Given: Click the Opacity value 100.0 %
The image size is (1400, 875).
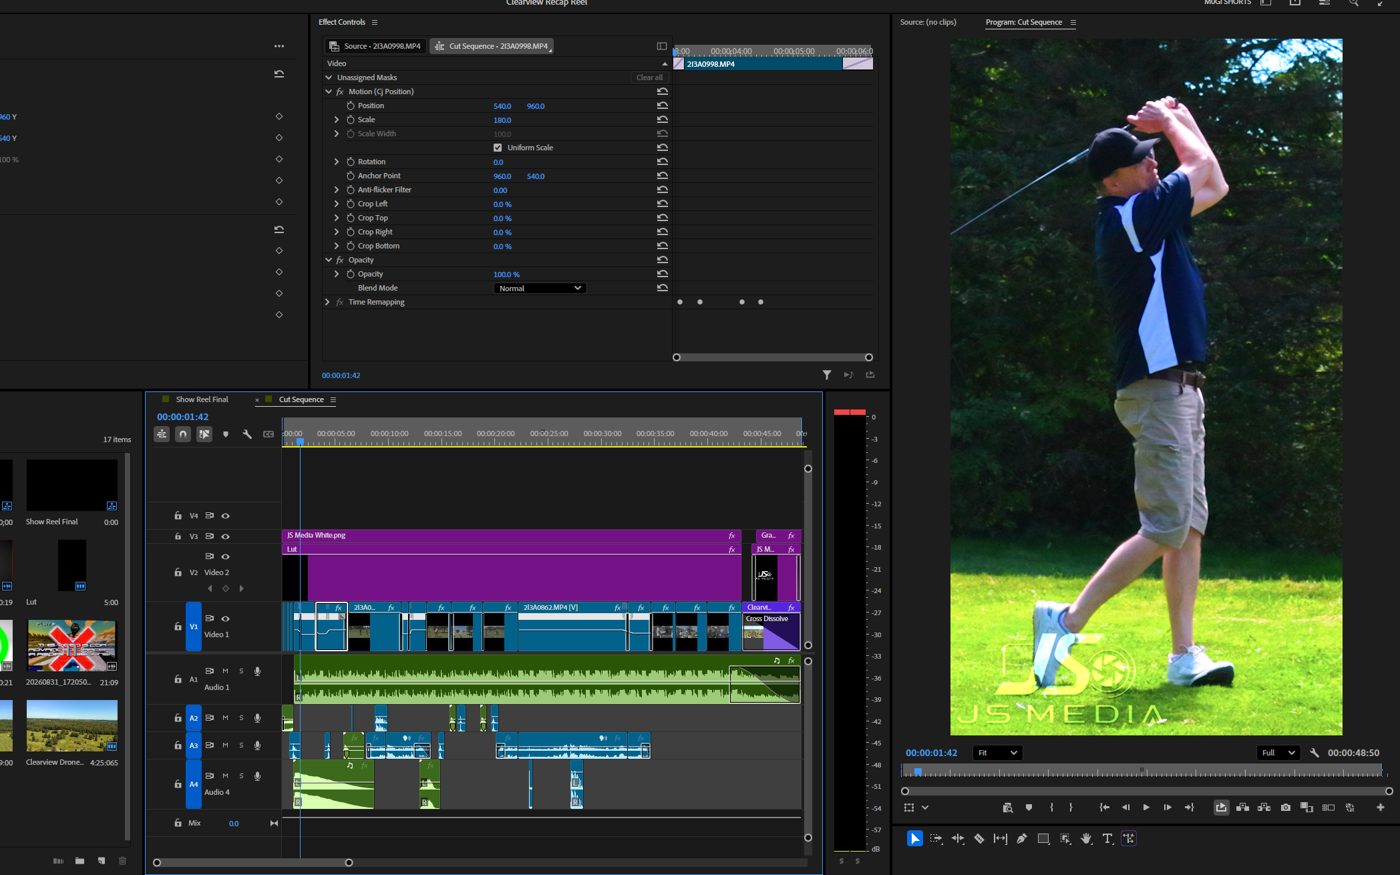Looking at the screenshot, I should [506, 274].
